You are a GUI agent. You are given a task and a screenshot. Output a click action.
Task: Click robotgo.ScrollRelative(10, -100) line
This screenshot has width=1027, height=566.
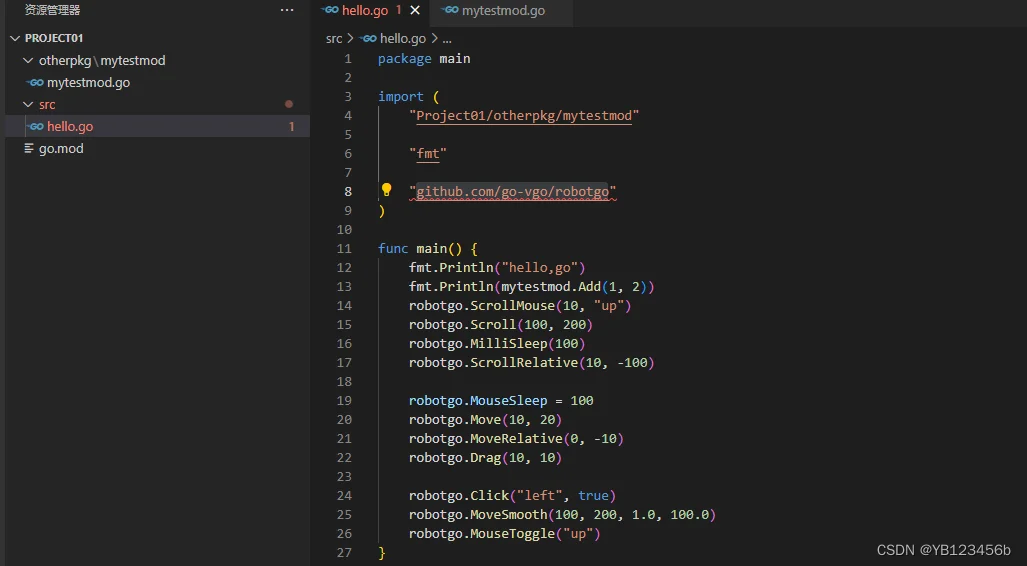tap(532, 362)
